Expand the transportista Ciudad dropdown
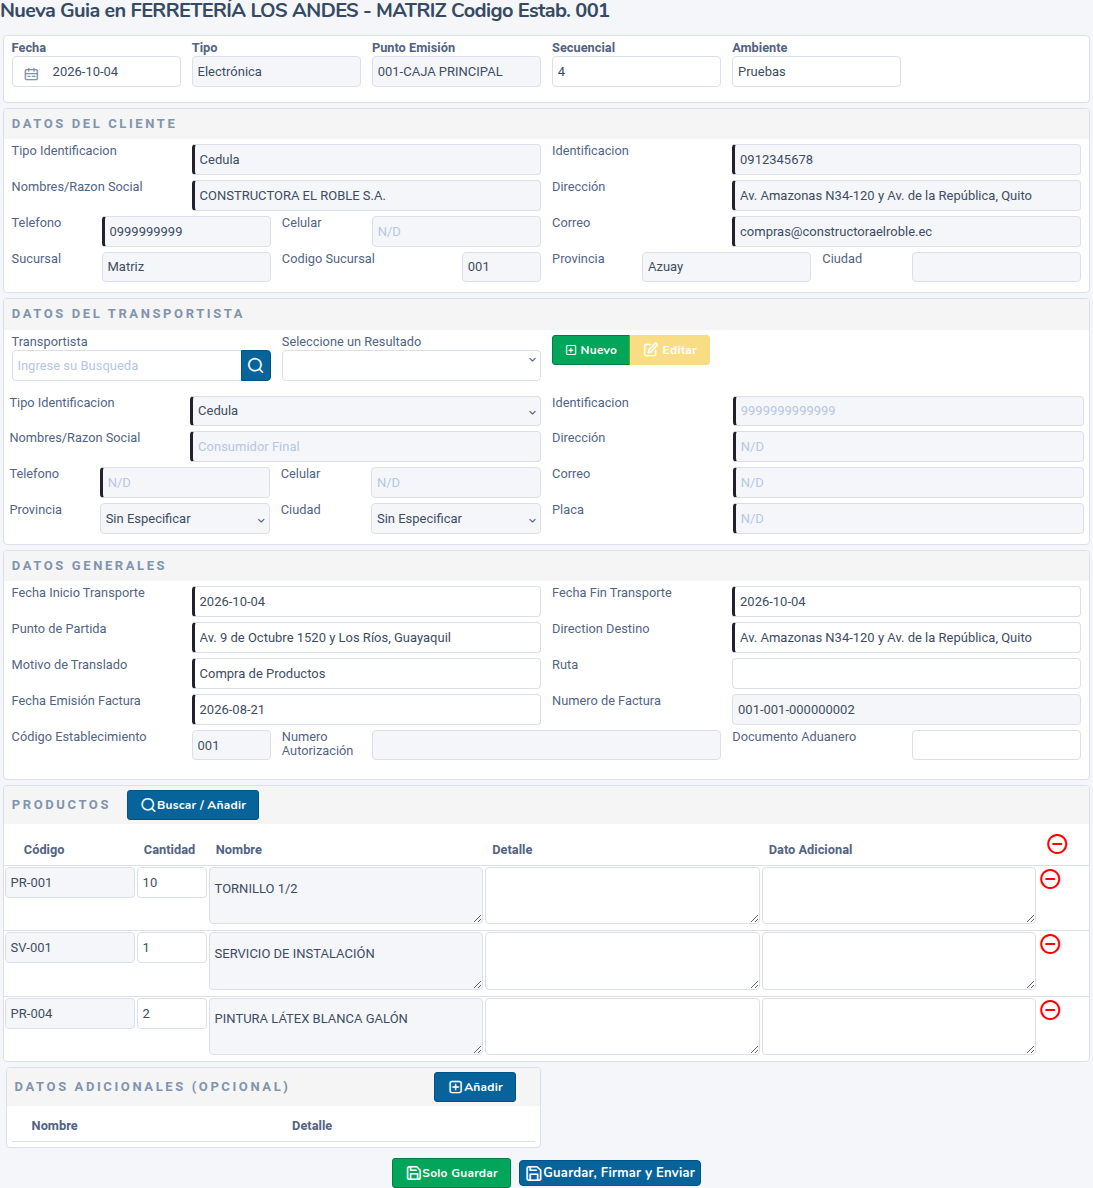 456,518
